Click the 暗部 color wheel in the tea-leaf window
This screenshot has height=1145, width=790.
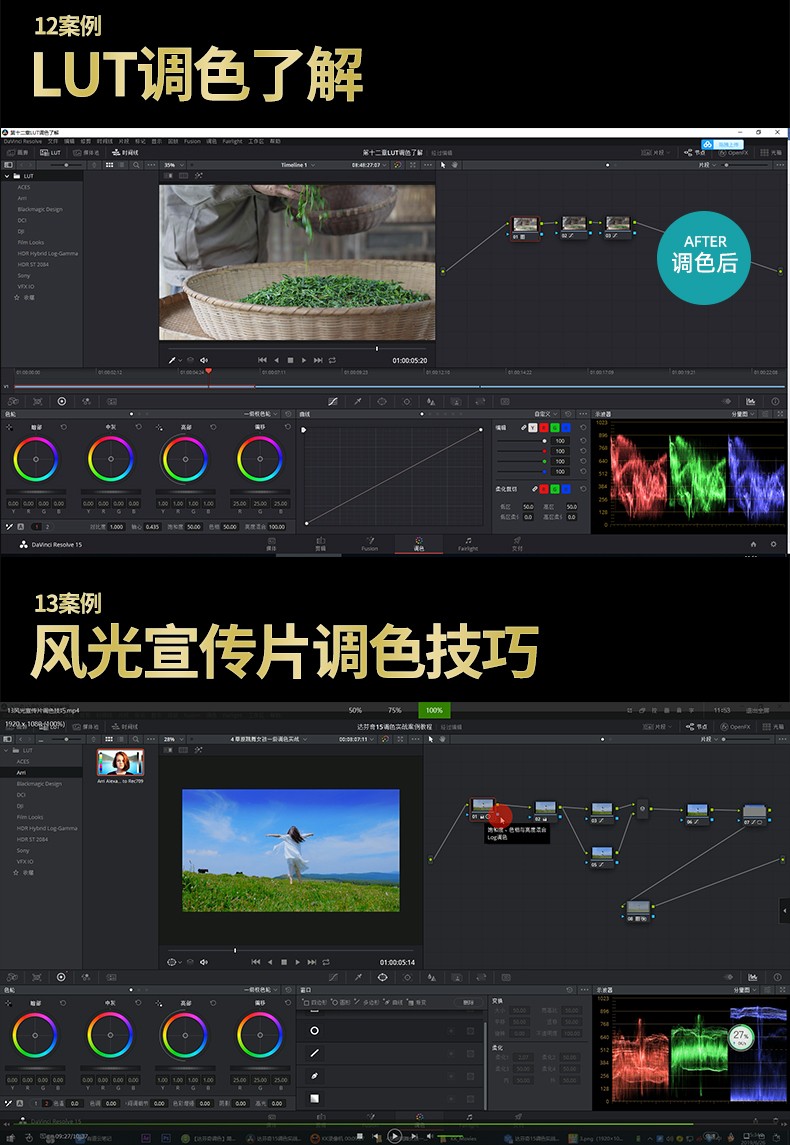(36, 460)
